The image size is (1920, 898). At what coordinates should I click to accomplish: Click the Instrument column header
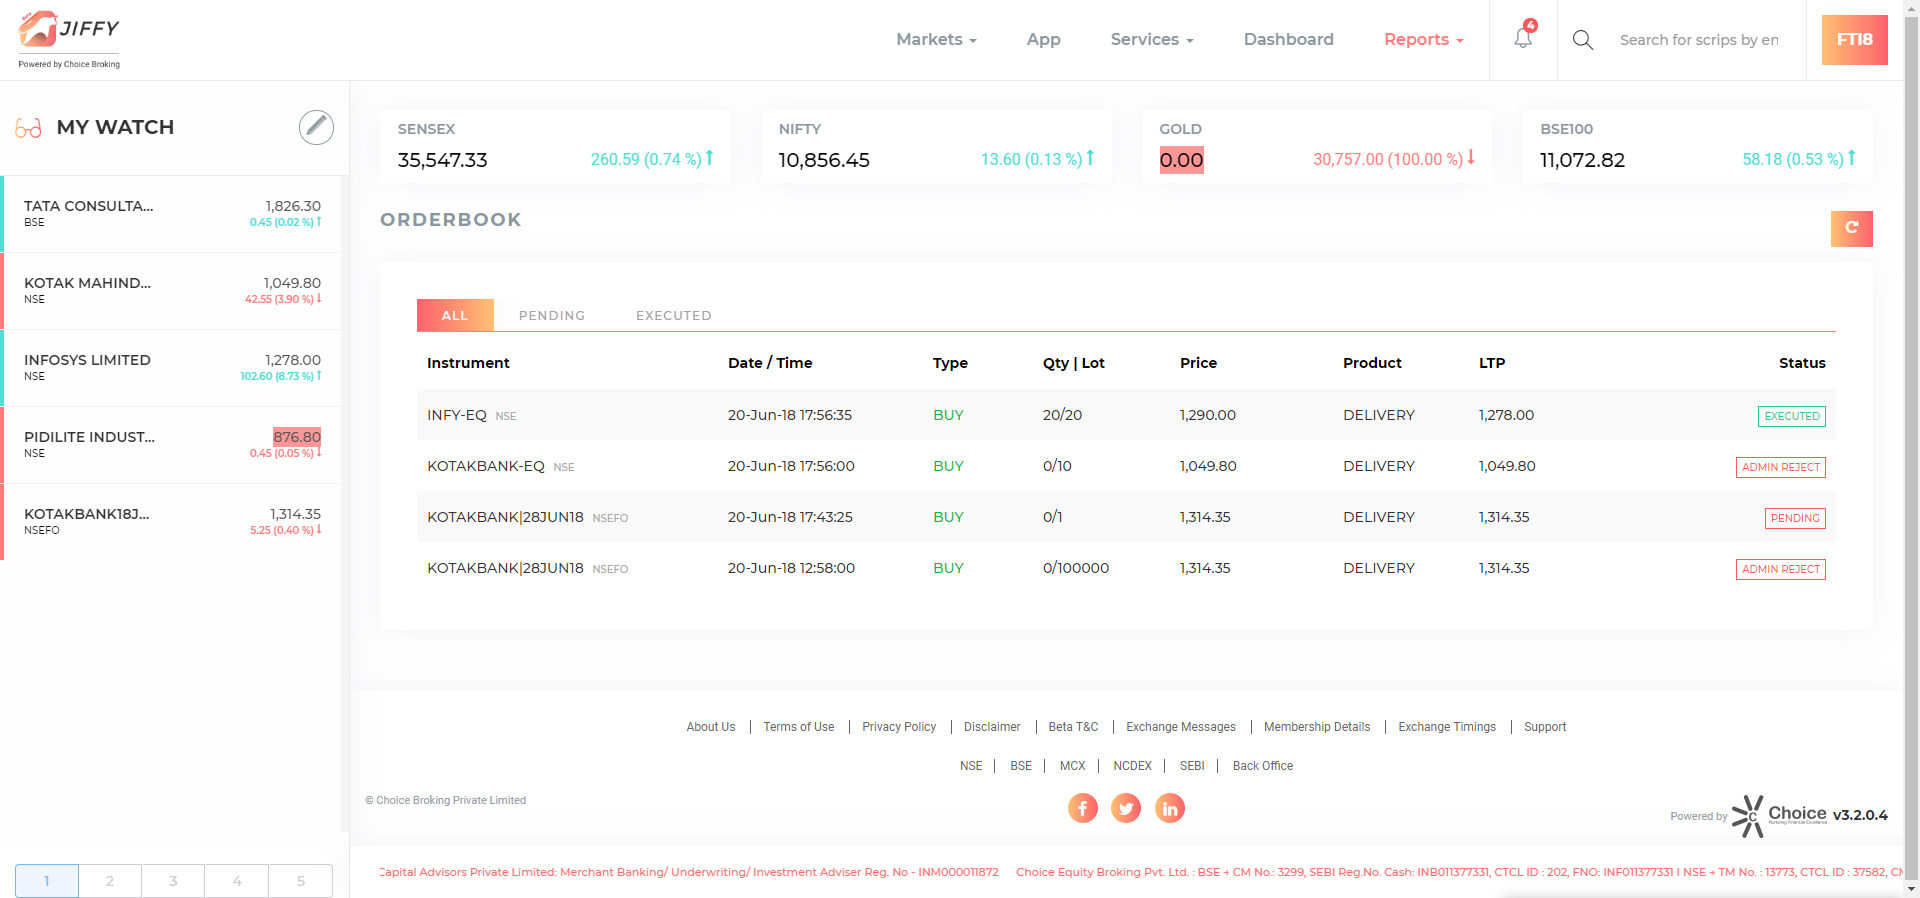click(x=468, y=363)
